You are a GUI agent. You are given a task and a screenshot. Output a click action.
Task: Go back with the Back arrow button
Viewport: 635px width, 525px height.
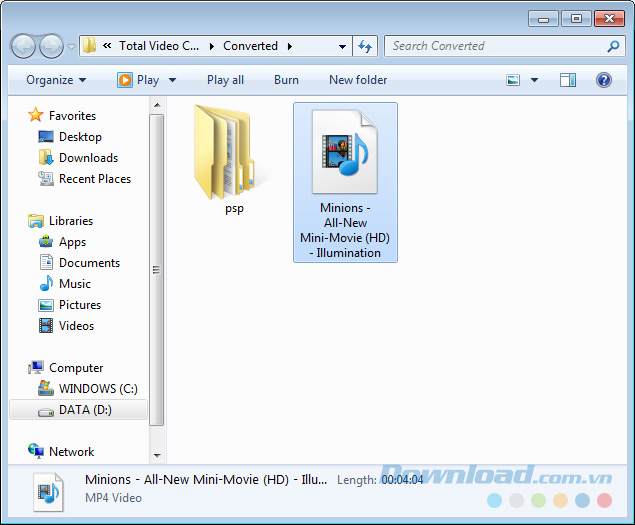click(23, 46)
